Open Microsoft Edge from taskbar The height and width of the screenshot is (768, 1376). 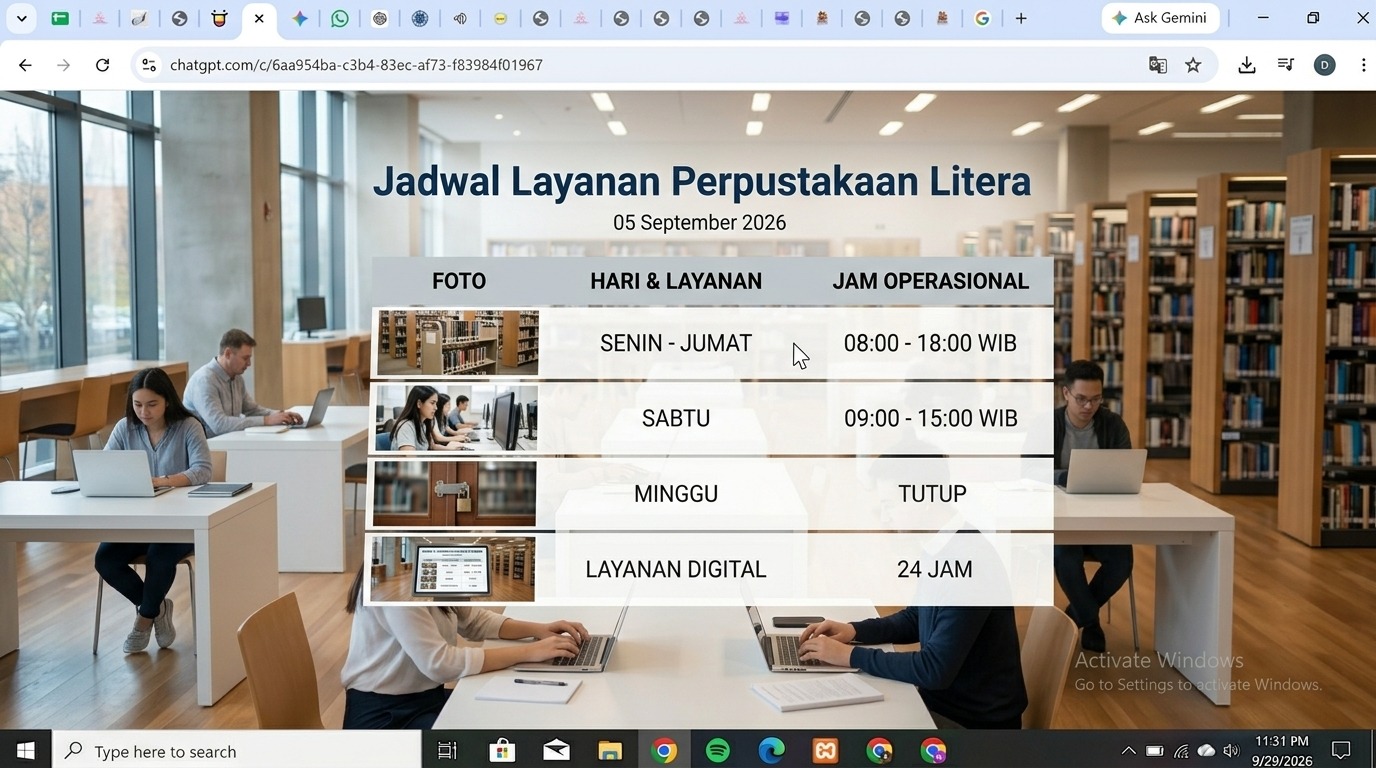tap(772, 750)
